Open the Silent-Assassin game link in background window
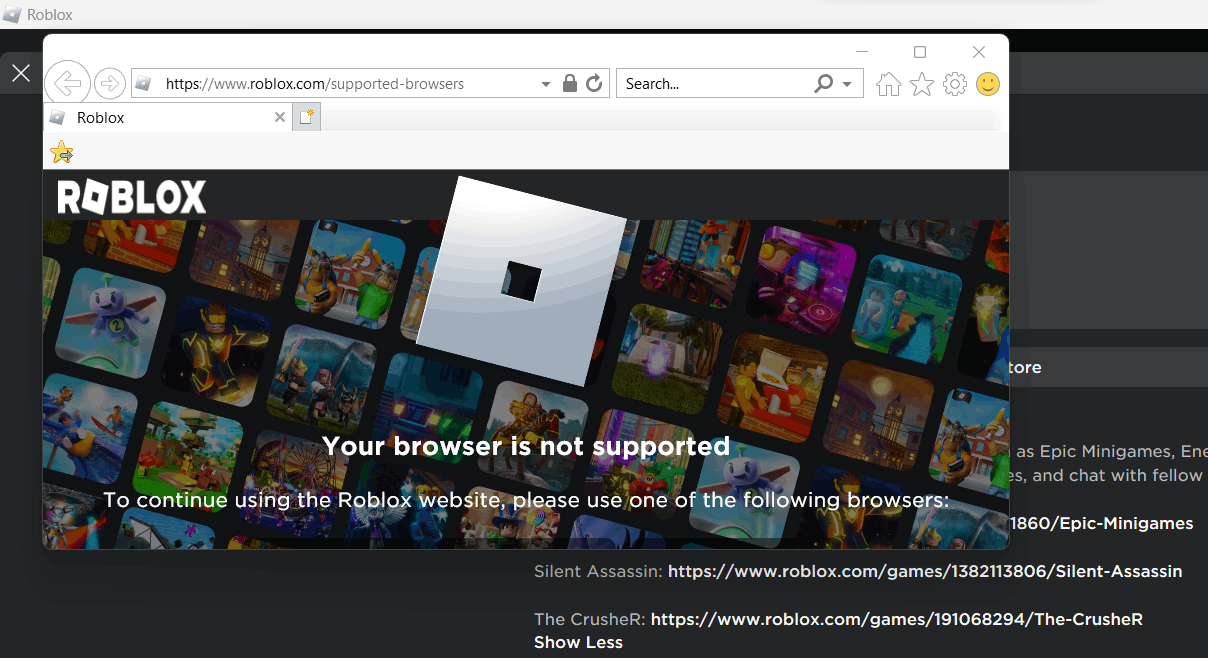 coord(925,571)
